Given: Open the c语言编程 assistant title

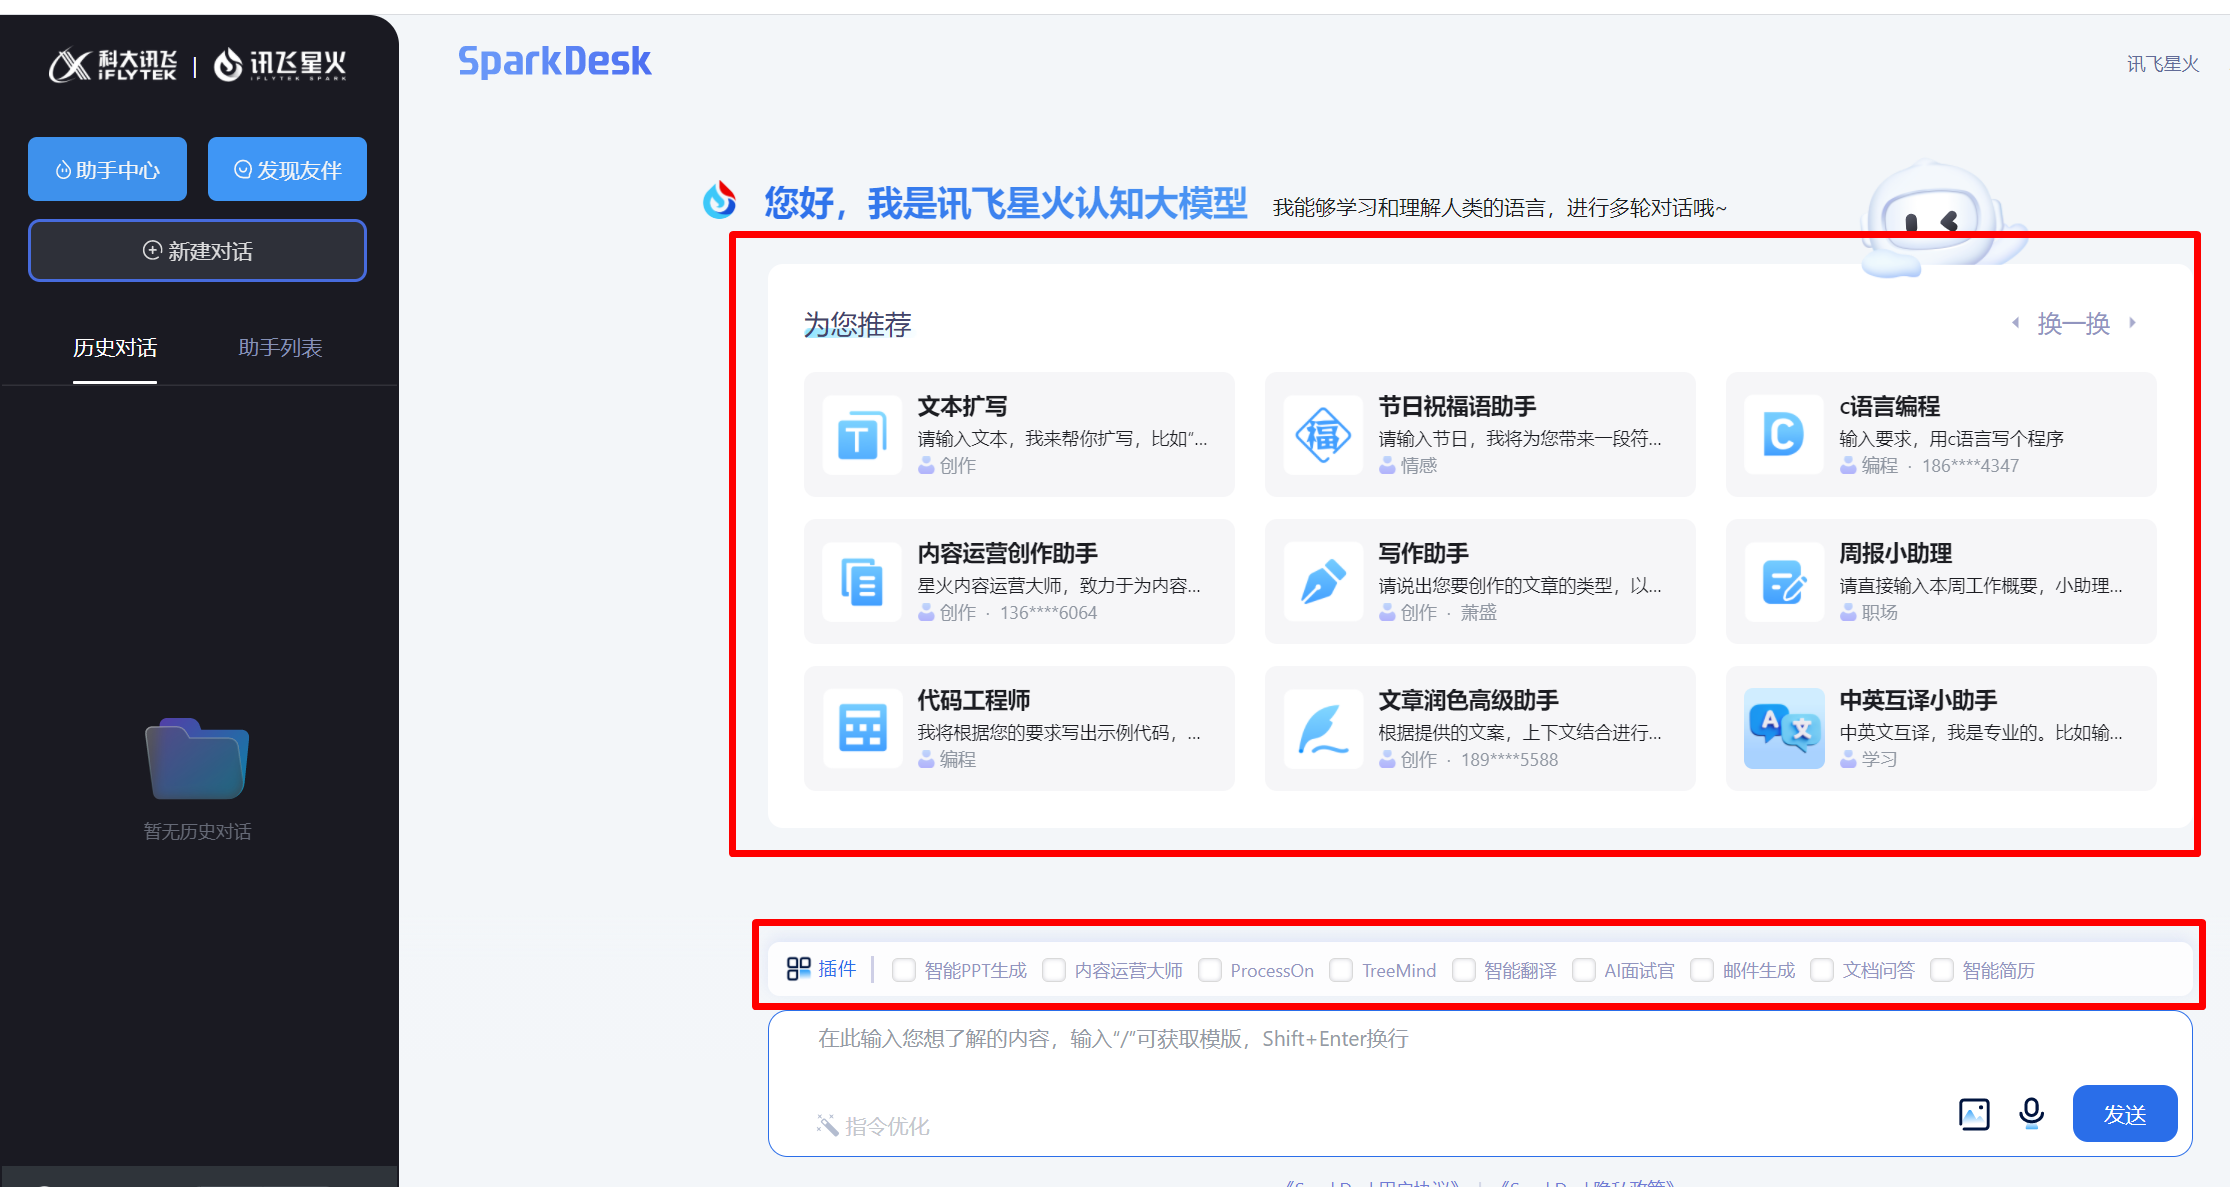Looking at the screenshot, I should (1889, 406).
